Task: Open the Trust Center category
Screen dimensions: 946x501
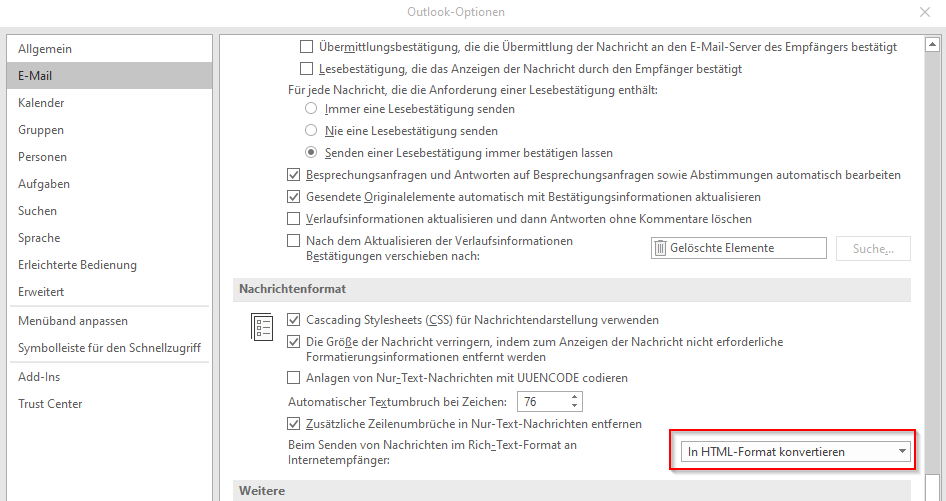Action: pos(109,404)
